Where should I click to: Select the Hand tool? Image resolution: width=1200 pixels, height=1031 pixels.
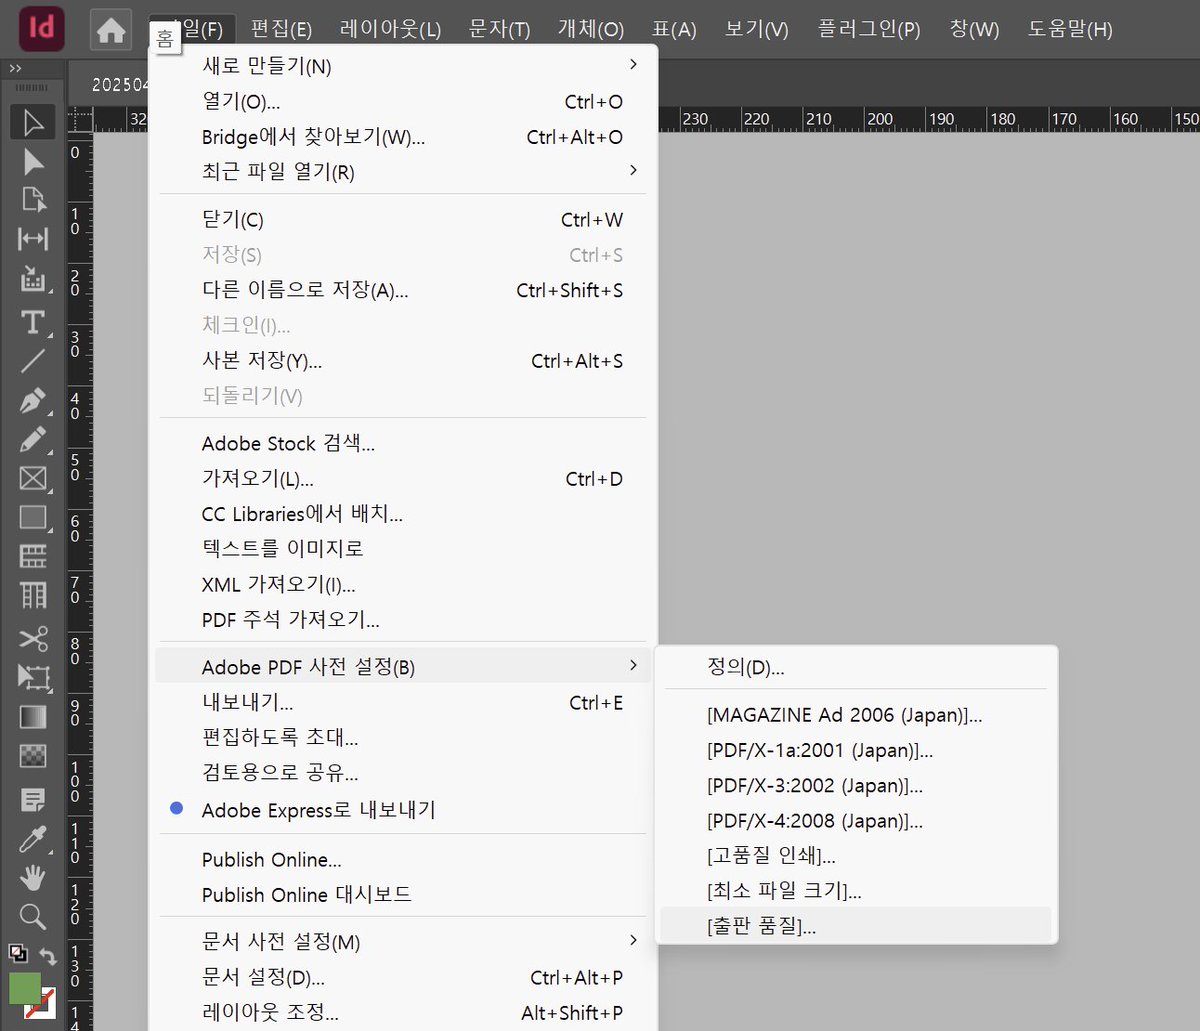point(33,878)
